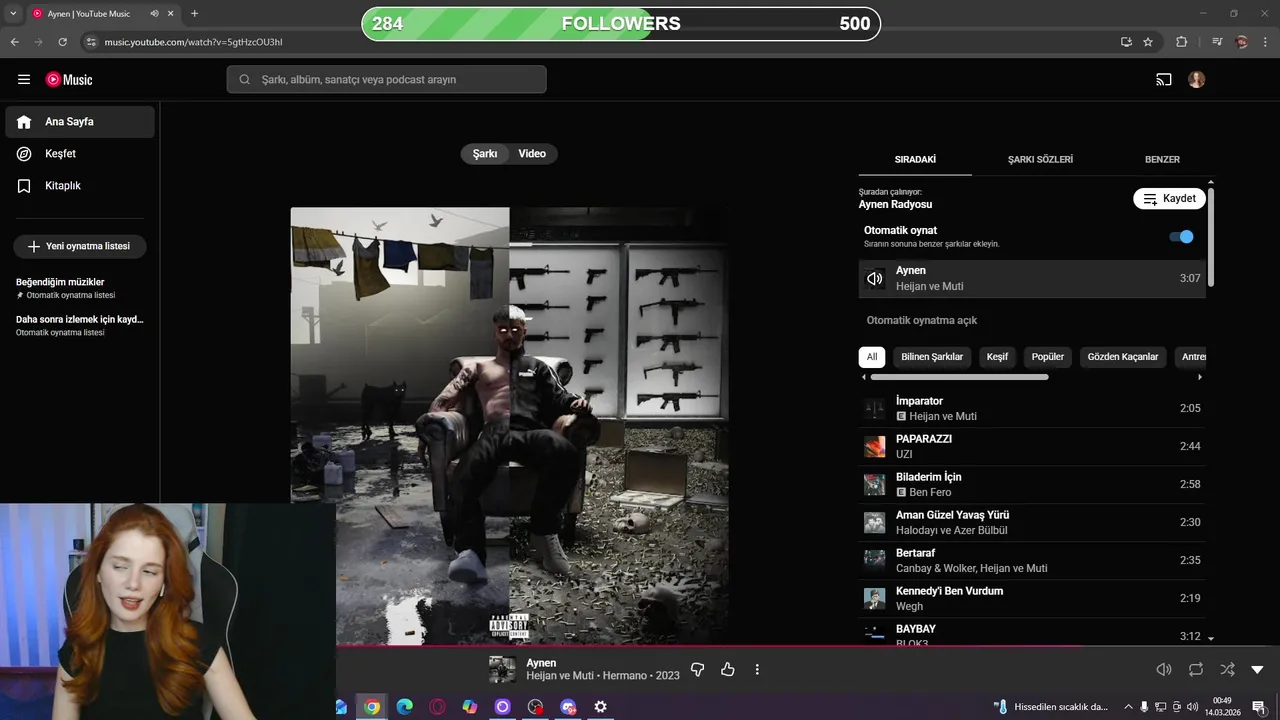Click the Yeni oynatma listesi button
This screenshot has width=1280, height=720.
80,246
